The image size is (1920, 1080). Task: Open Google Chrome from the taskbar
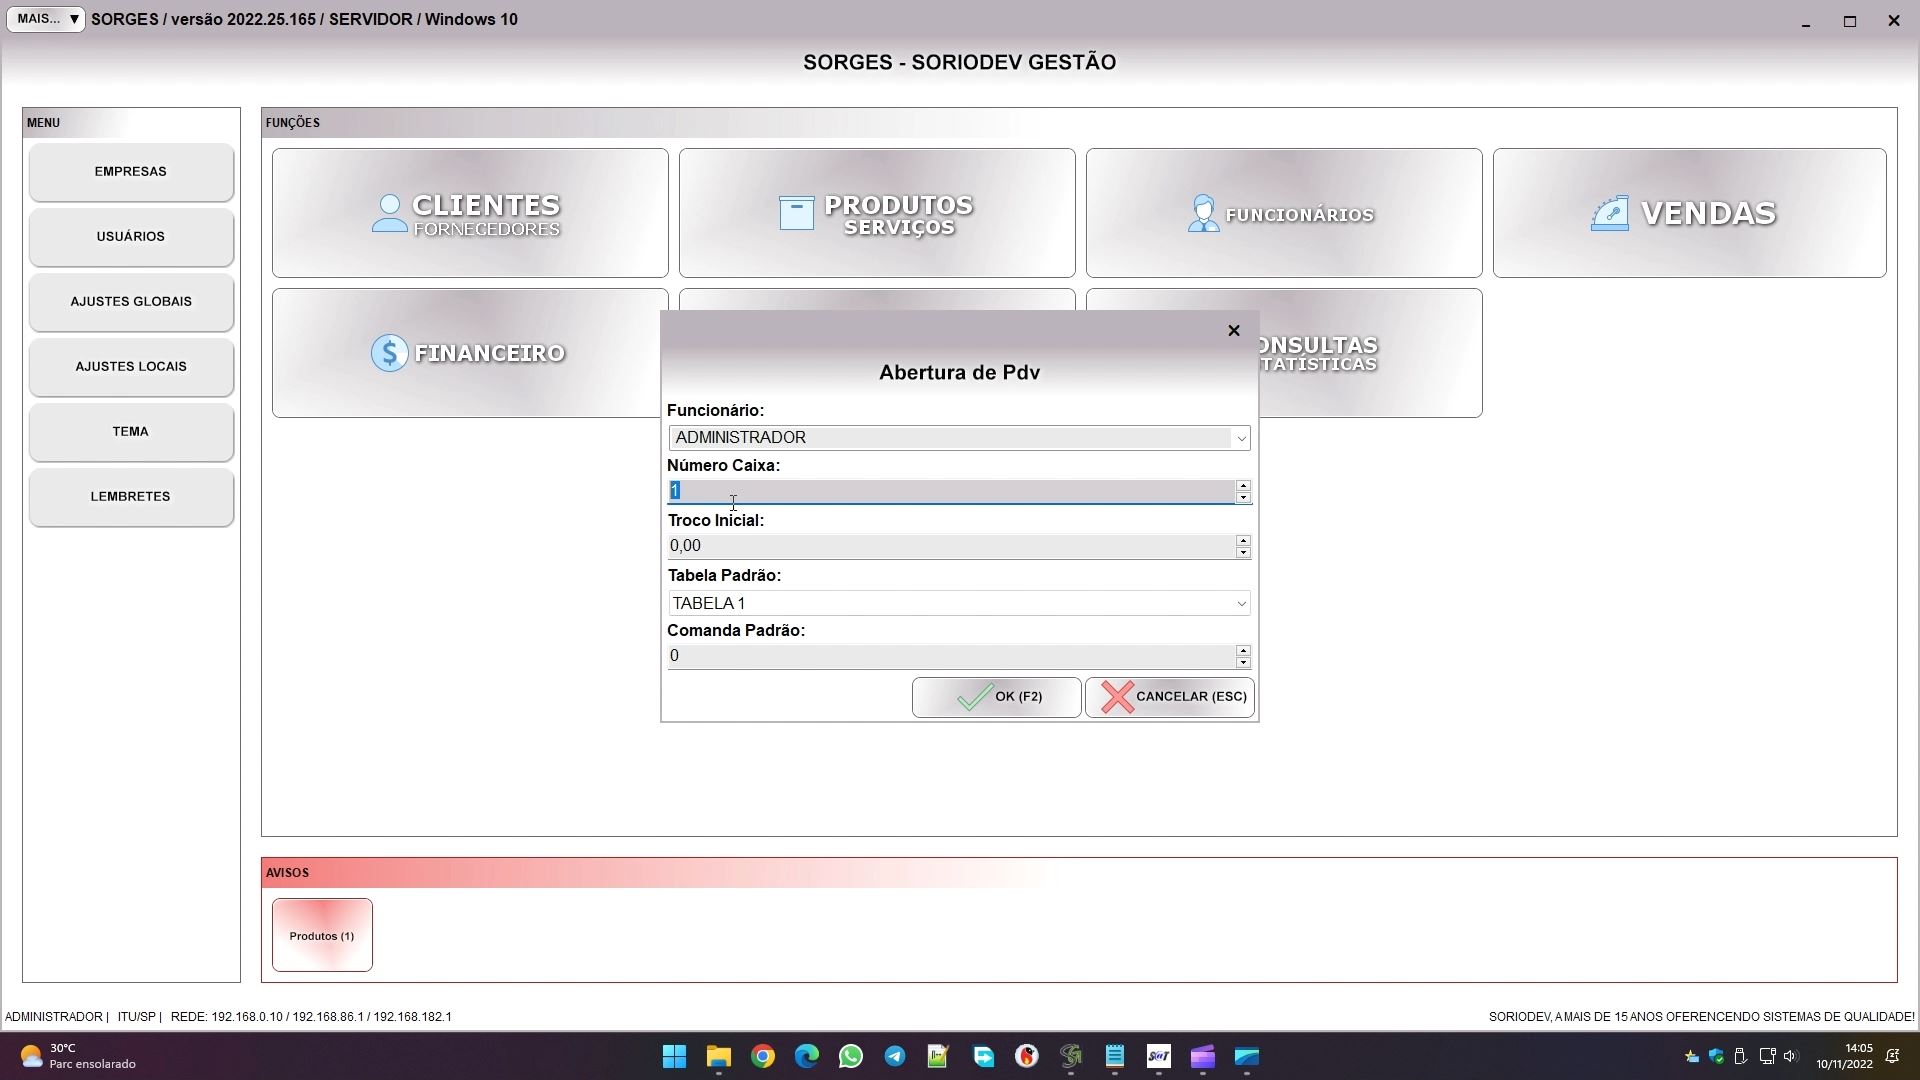[x=763, y=1057]
